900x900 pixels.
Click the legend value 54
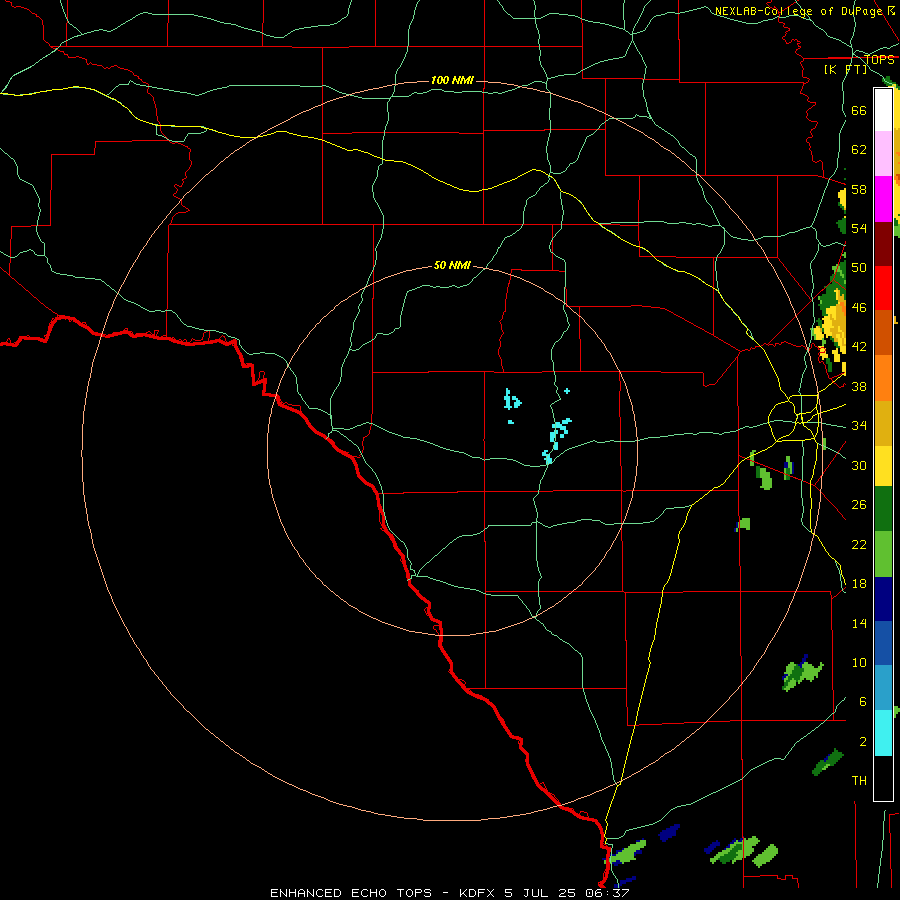click(x=859, y=228)
